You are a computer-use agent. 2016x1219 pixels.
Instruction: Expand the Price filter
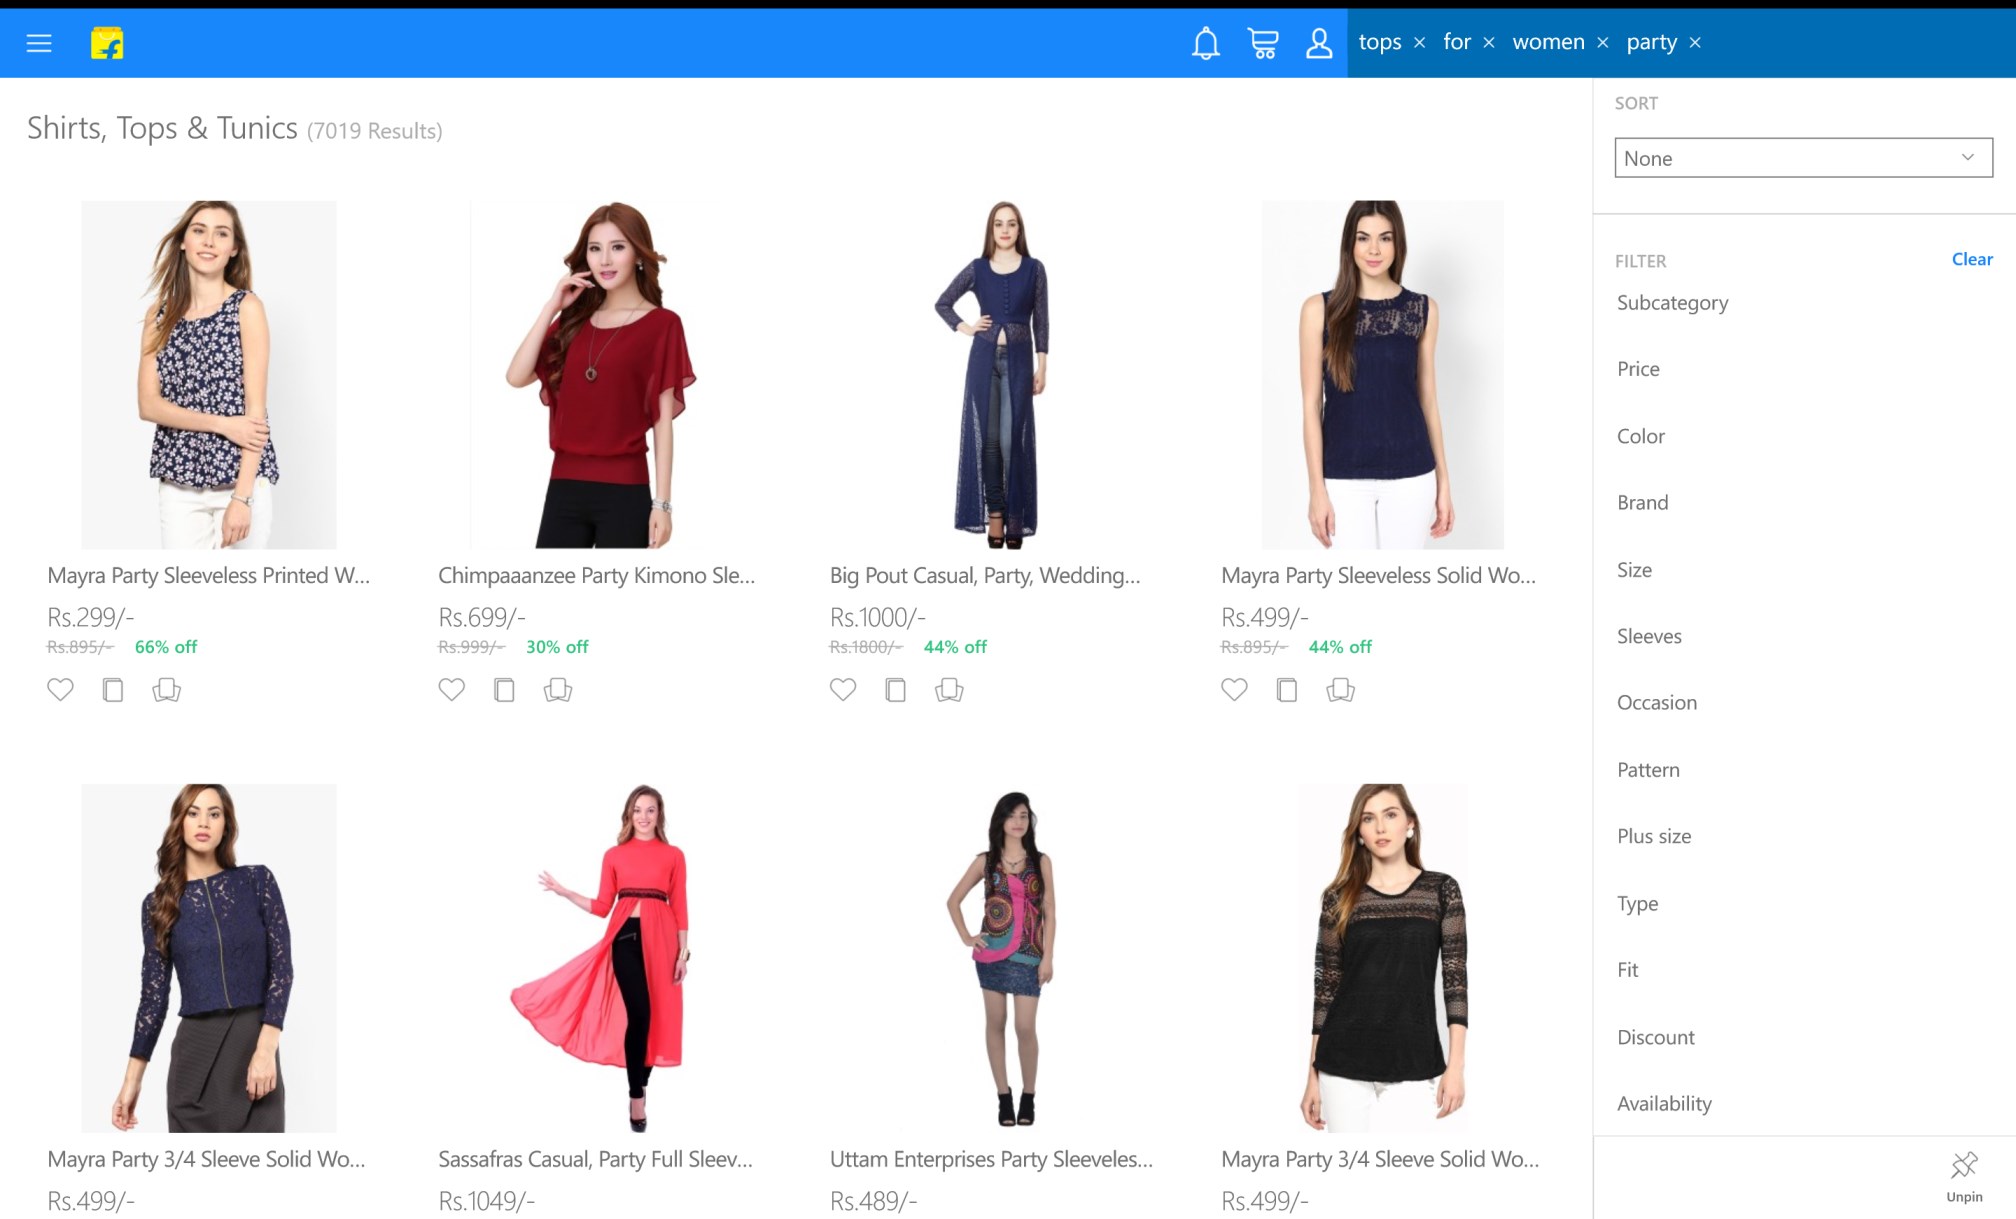tap(1638, 369)
